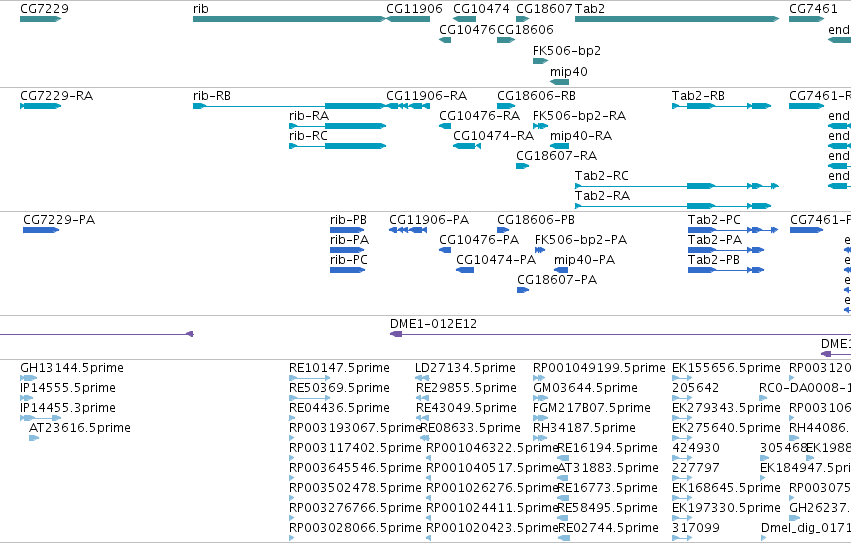
Task: Click the rib-RA transcript label
Action: click(x=309, y=116)
